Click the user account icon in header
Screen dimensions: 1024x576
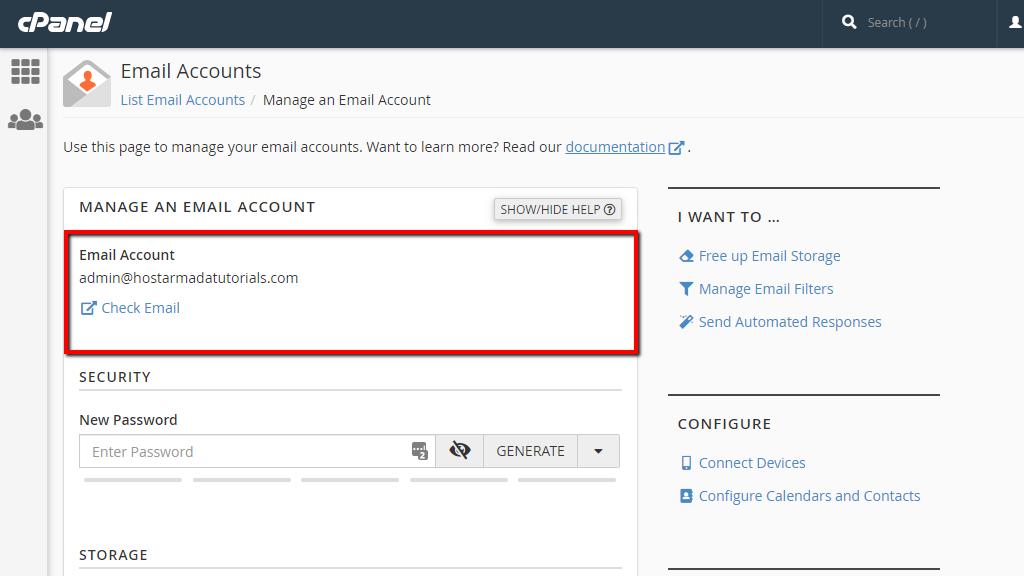coord(1015,22)
